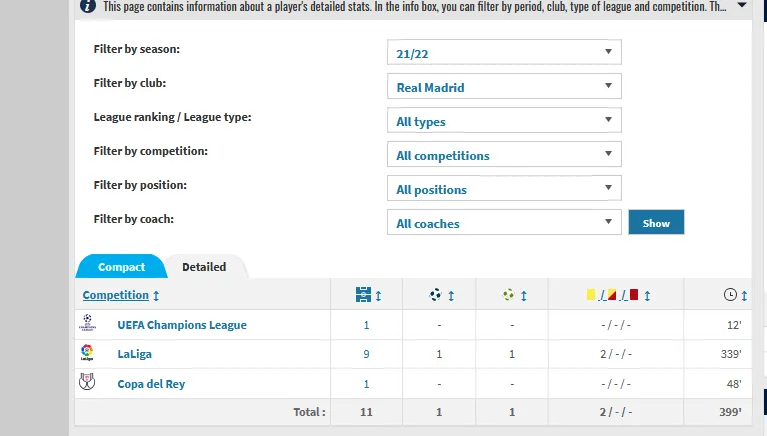Click the Show button
This screenshot has width=767, height=436.
[x=656, y=223]
